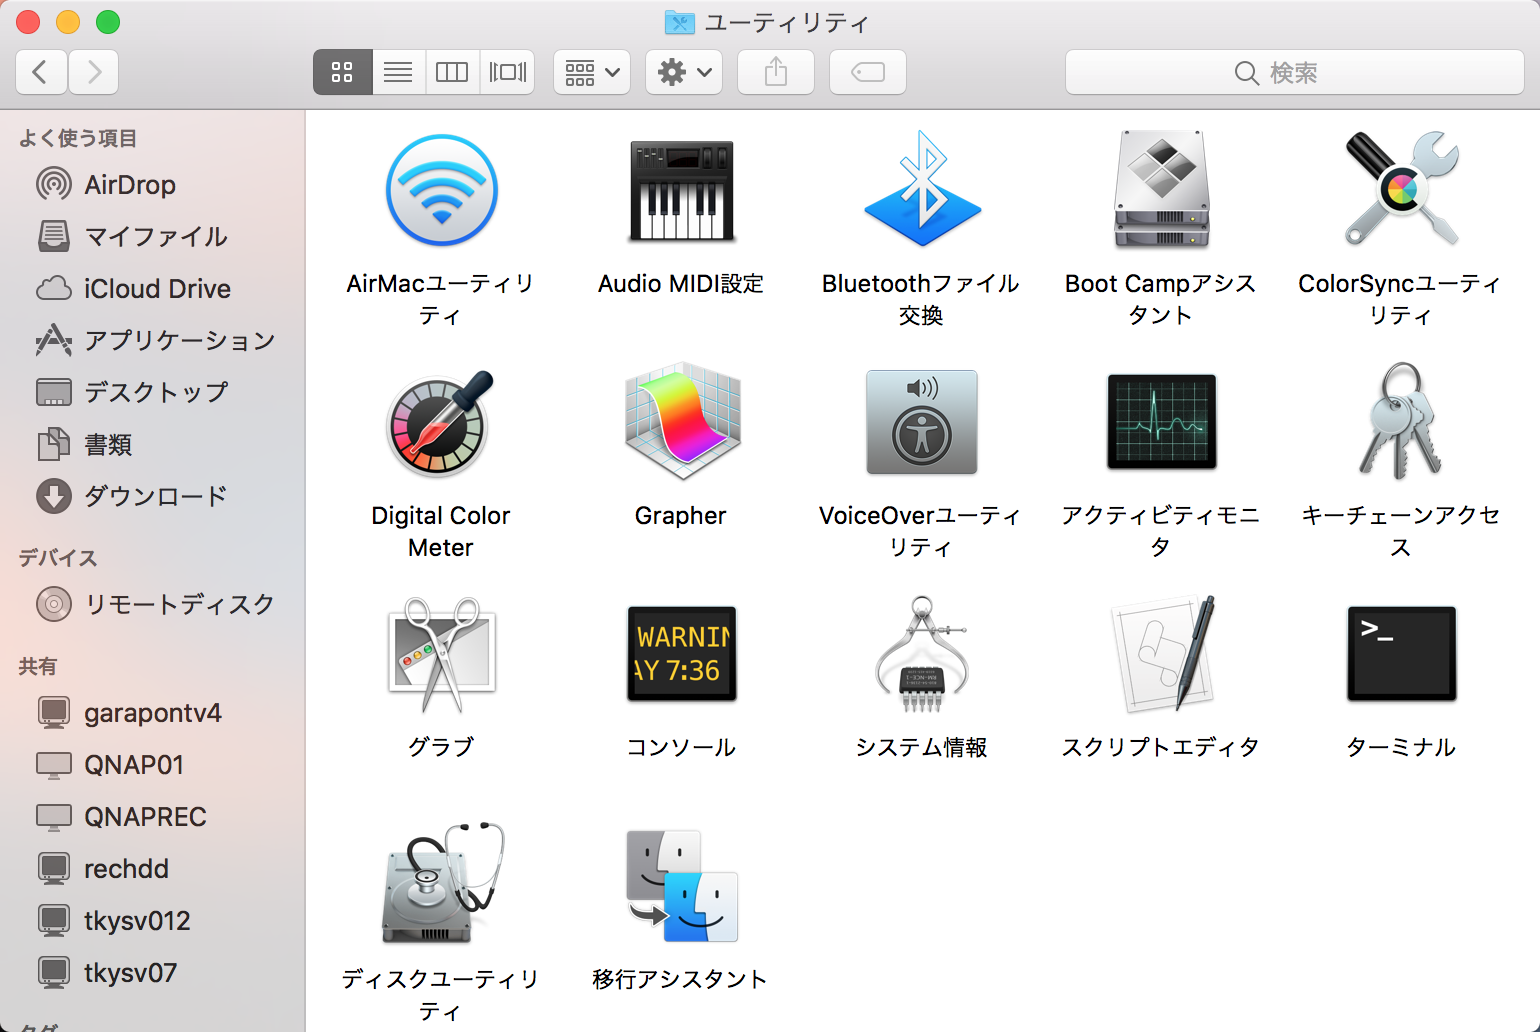The width and height of the screenshot is (1540, 1032).
Task: Open ダウンロード in the sidebar
Action: 153,496
